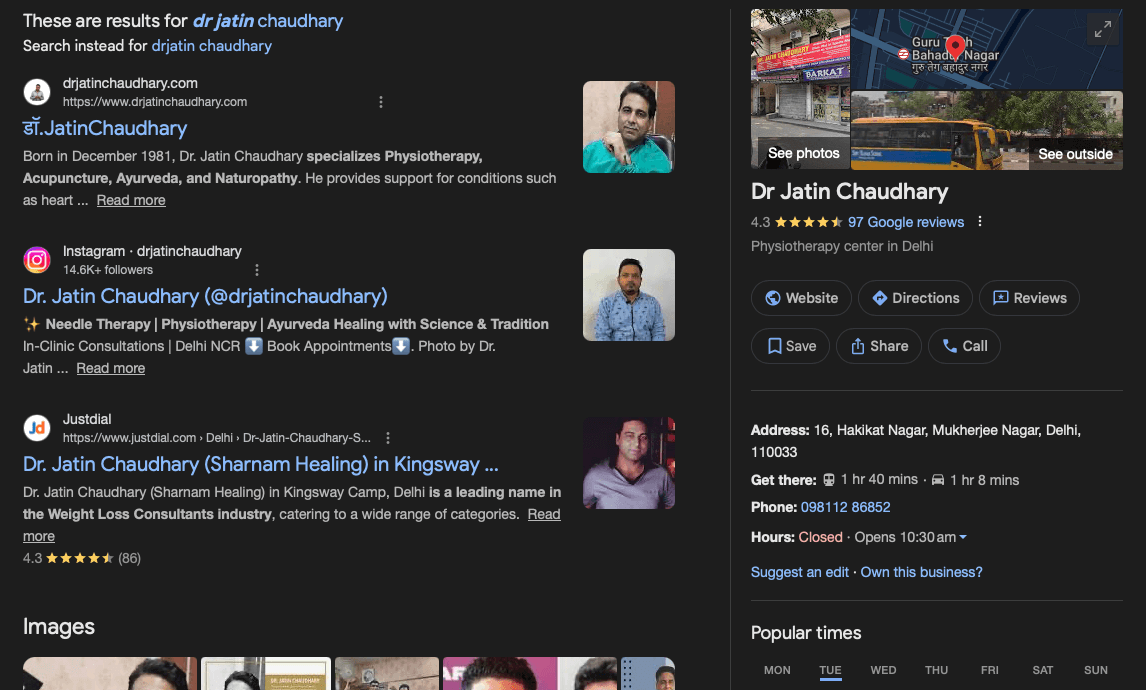Open the 97 Google reviews link

[906, 222]
